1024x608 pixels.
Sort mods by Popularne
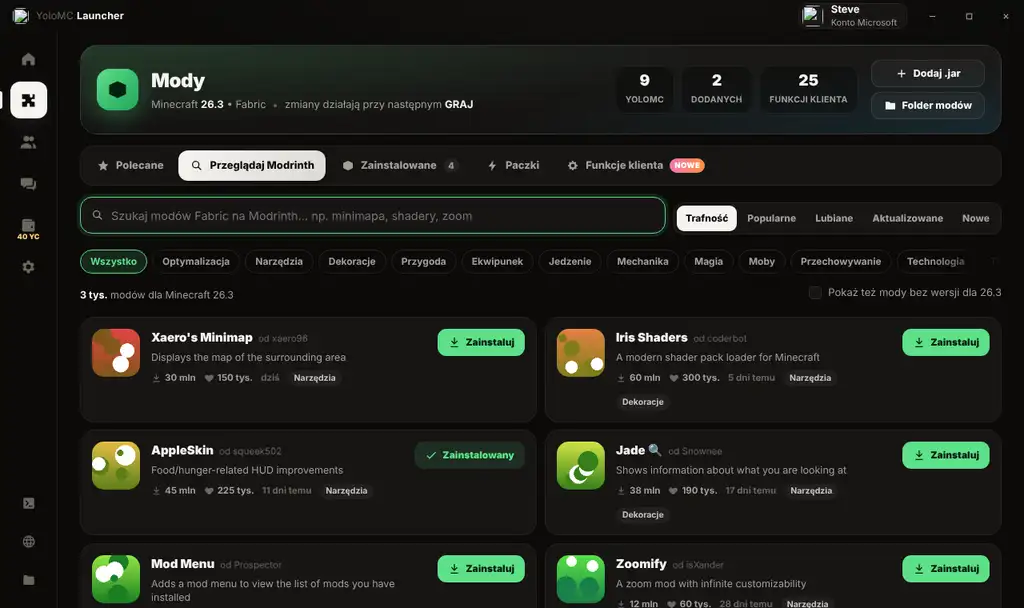tap(771, 218)
